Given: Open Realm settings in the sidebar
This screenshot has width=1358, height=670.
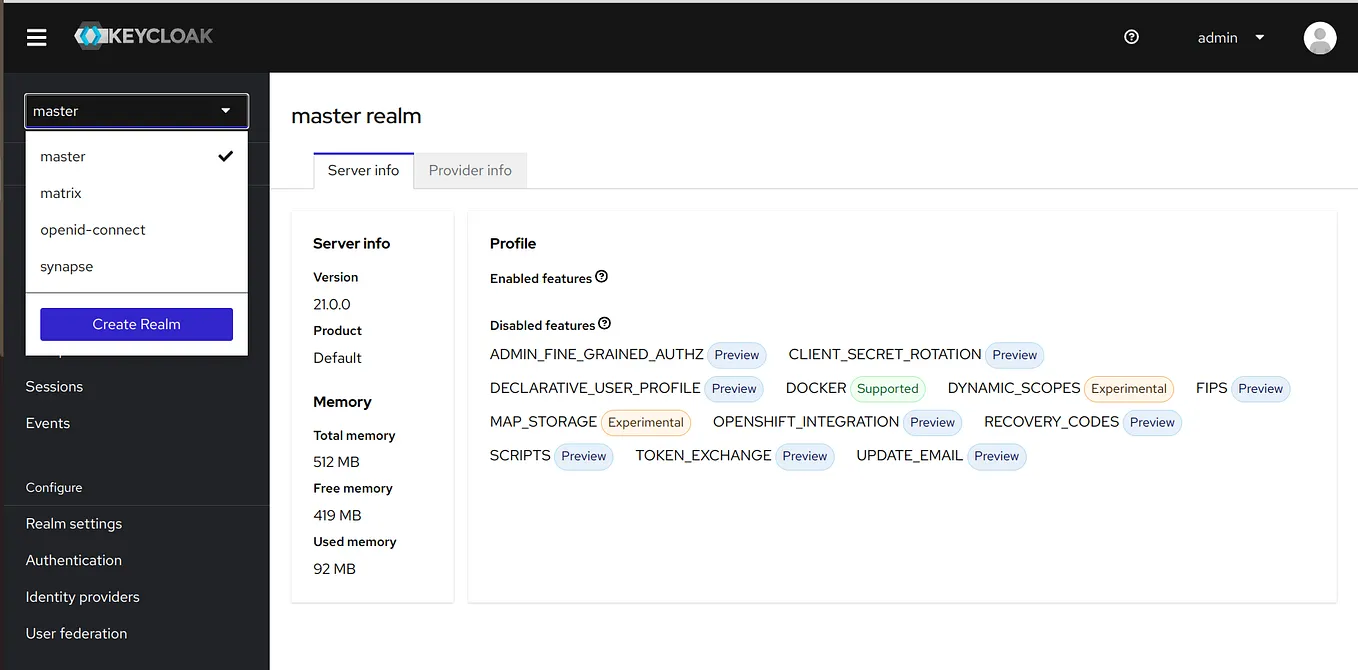Looking at the screenshot, I should [x=73, y=523].
